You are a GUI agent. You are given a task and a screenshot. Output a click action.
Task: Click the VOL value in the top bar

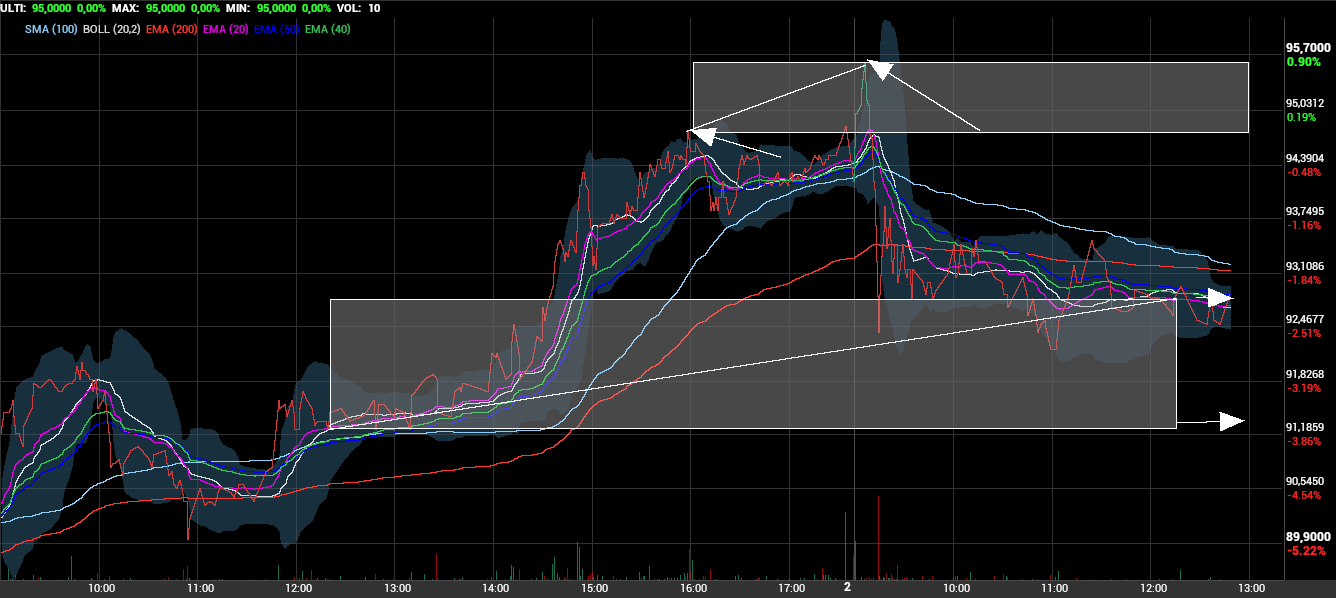[x=374, y=8]
